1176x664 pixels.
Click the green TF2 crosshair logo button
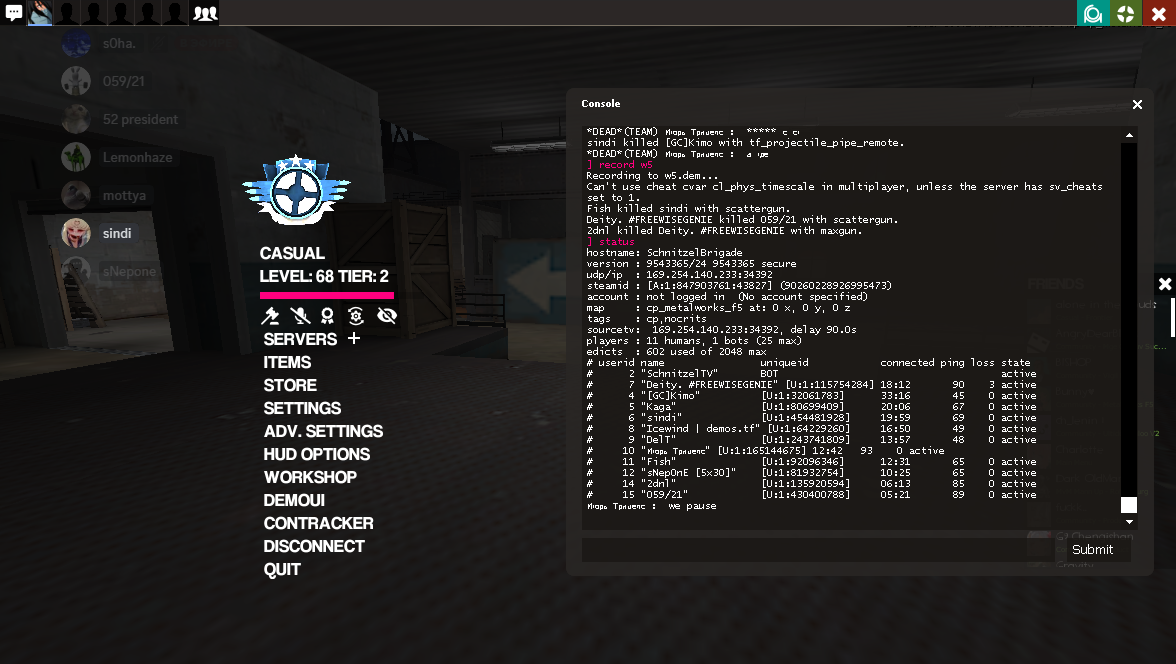click(x=1126, y=13)
